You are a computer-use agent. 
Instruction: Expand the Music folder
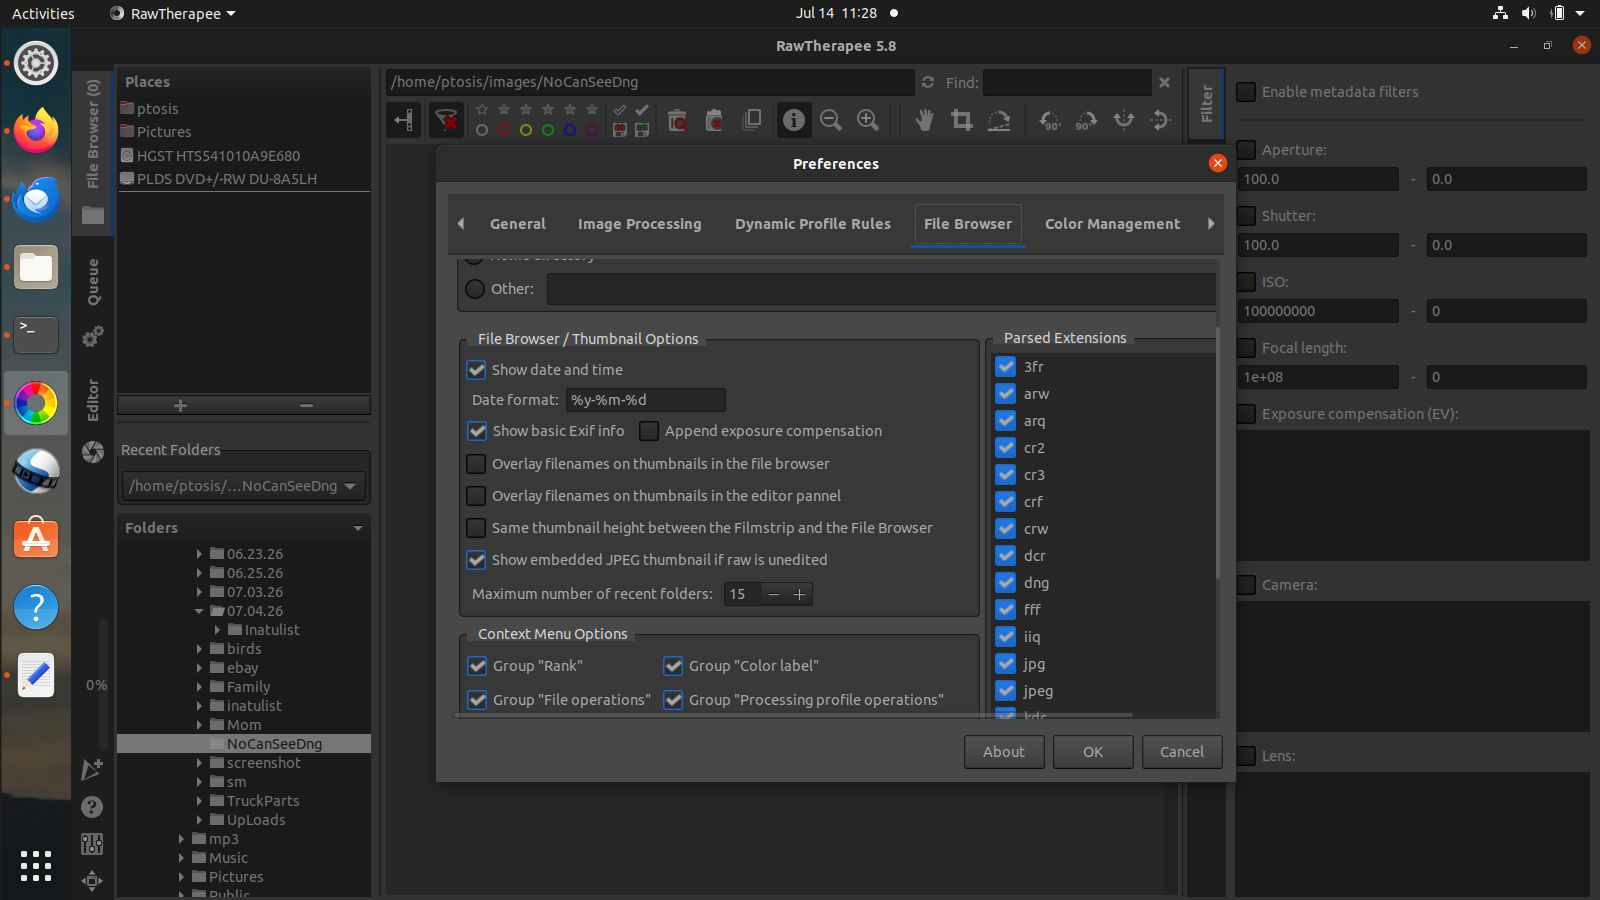click(x=181, y=858)
